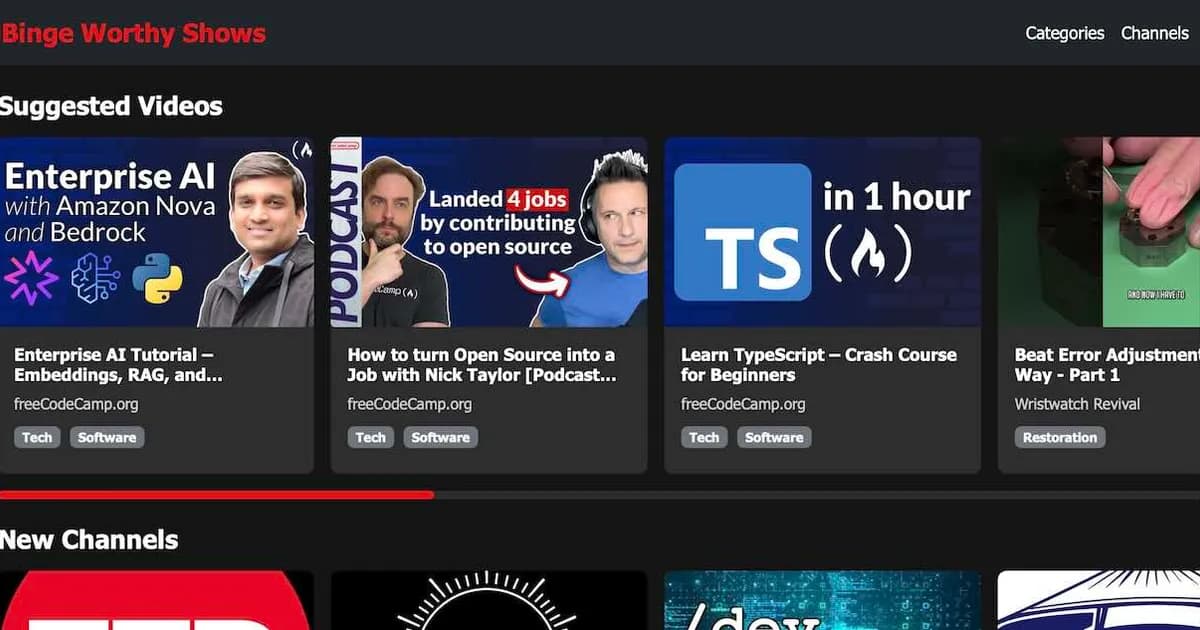Open the Enterprise AI with Amazon Nova thumbnail

coord(156,232)
